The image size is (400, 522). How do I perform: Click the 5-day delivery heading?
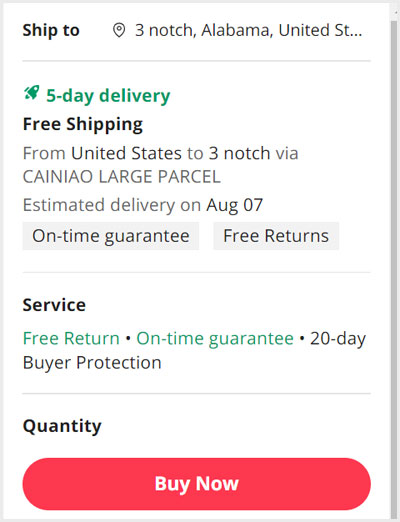(108, 96)
